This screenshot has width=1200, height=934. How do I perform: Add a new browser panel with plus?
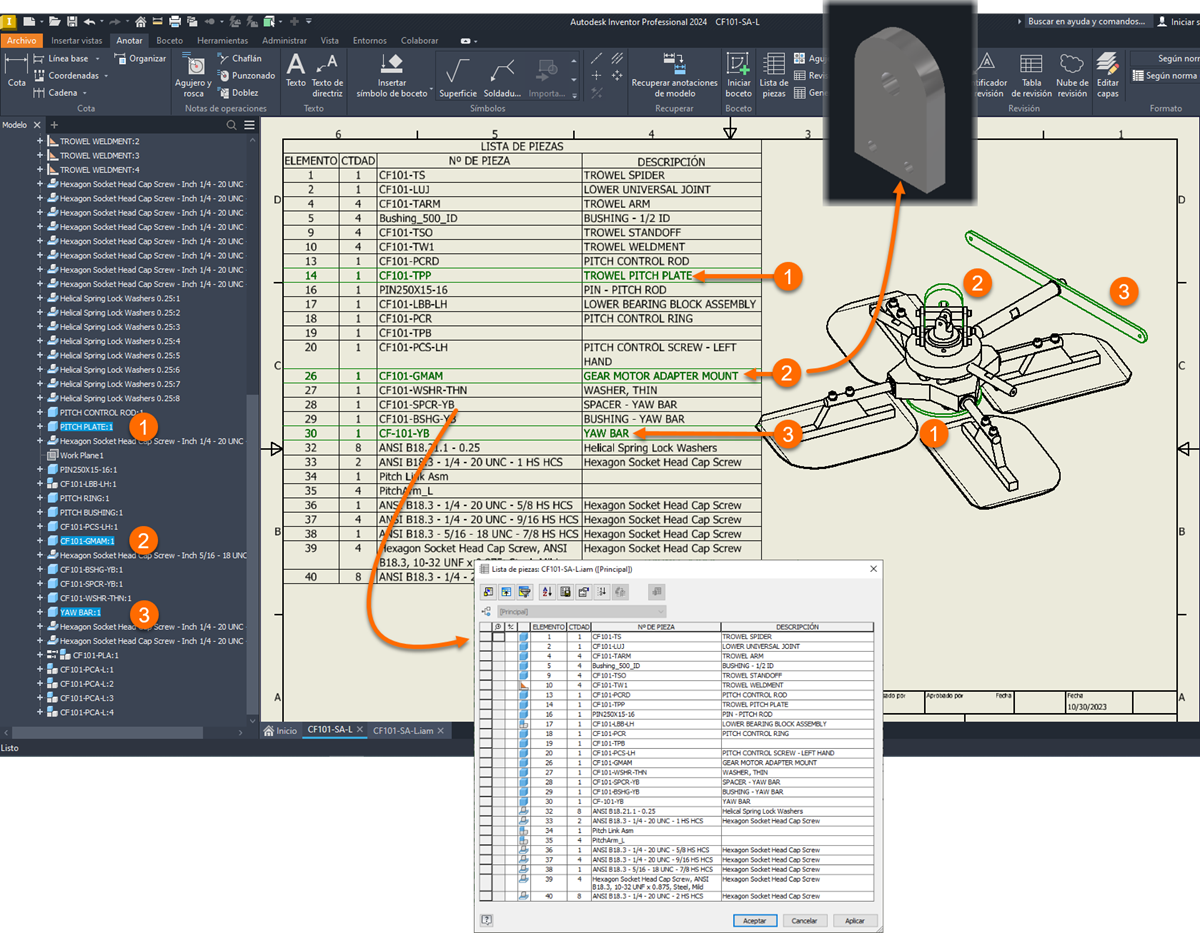pos(54,125)
